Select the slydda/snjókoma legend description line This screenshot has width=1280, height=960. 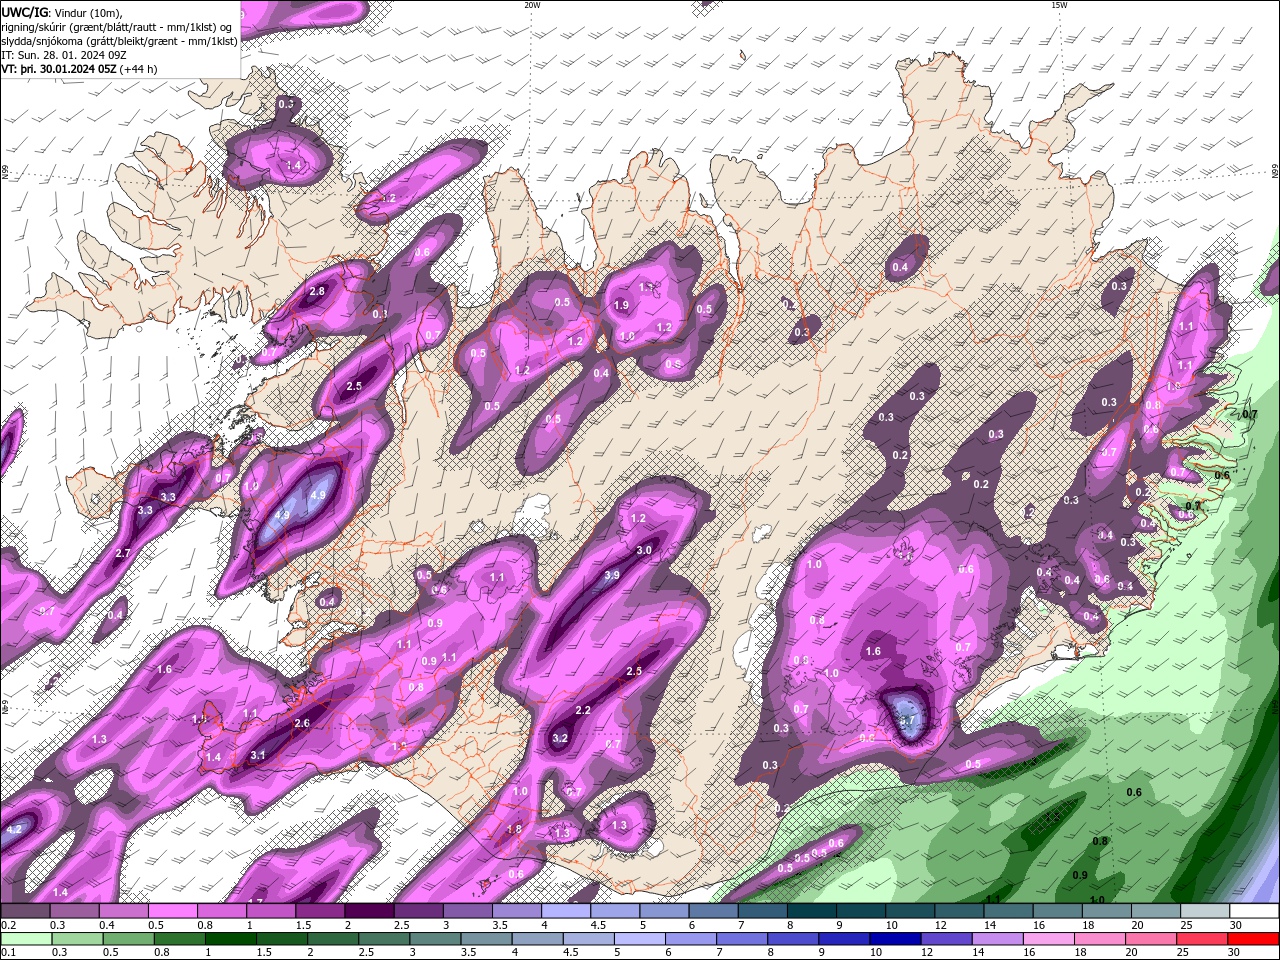[119, 41]
